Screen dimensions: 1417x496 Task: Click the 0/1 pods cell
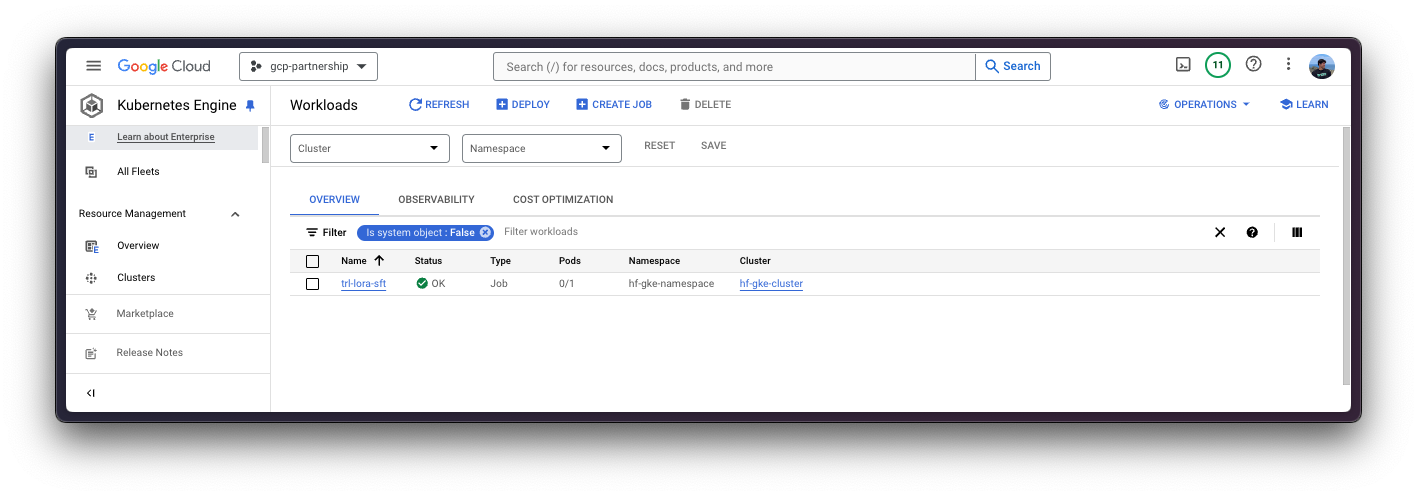pyautogui.click(x=566, y=284)
